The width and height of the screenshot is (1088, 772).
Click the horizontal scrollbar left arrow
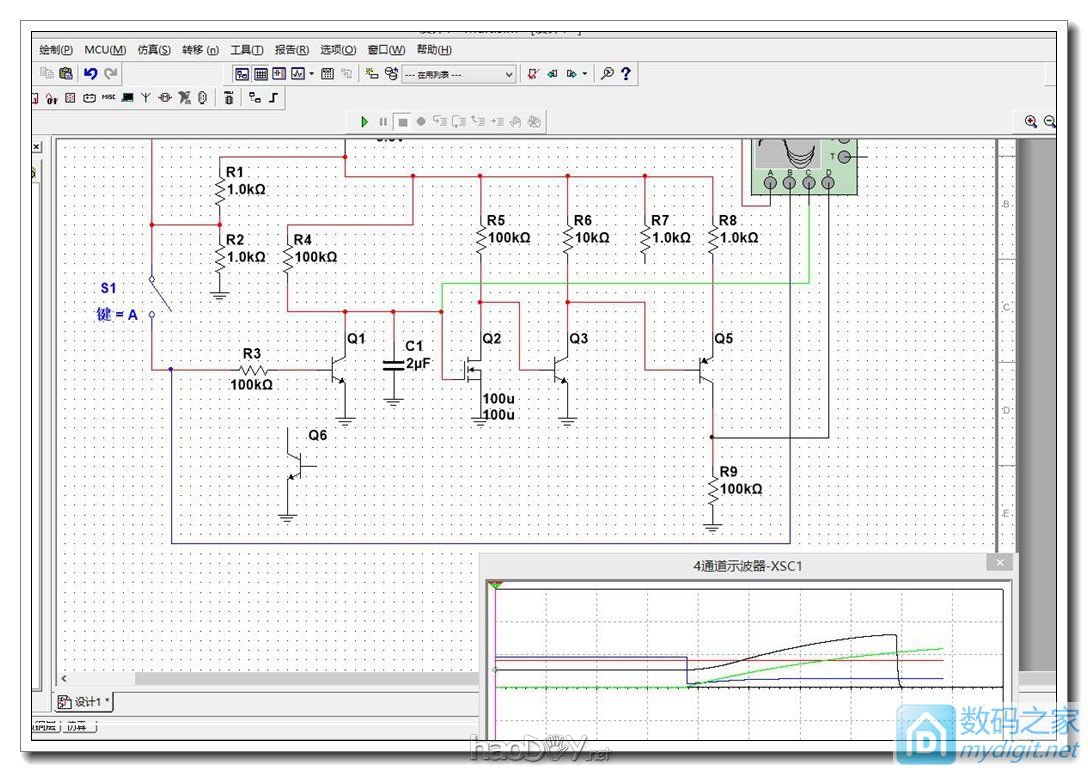(65, 679)
